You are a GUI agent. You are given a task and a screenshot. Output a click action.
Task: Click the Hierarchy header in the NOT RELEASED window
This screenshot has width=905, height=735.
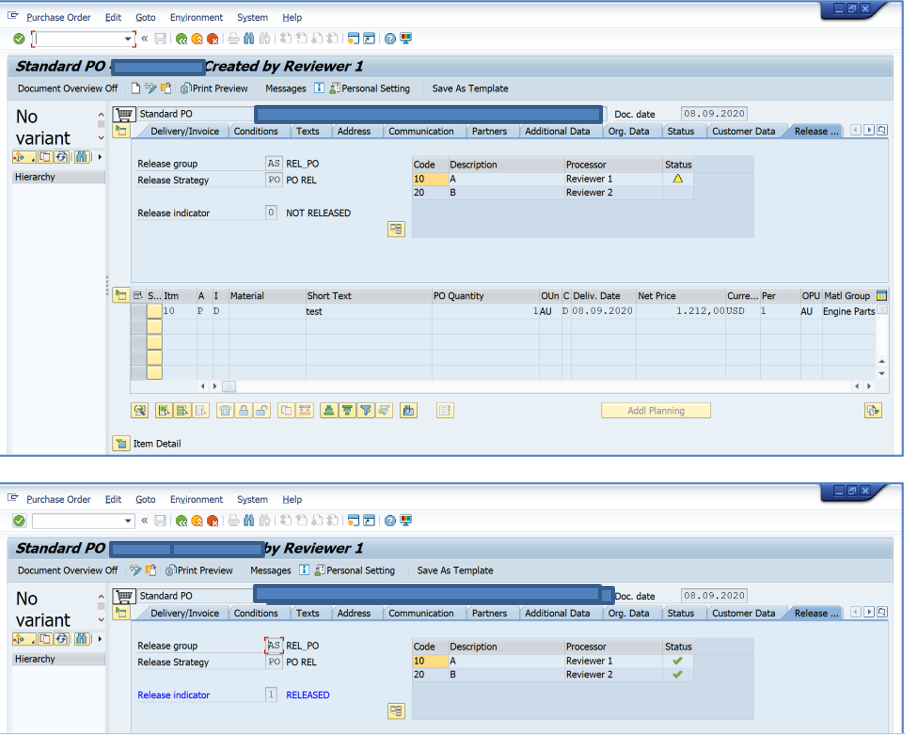point(58,177)
